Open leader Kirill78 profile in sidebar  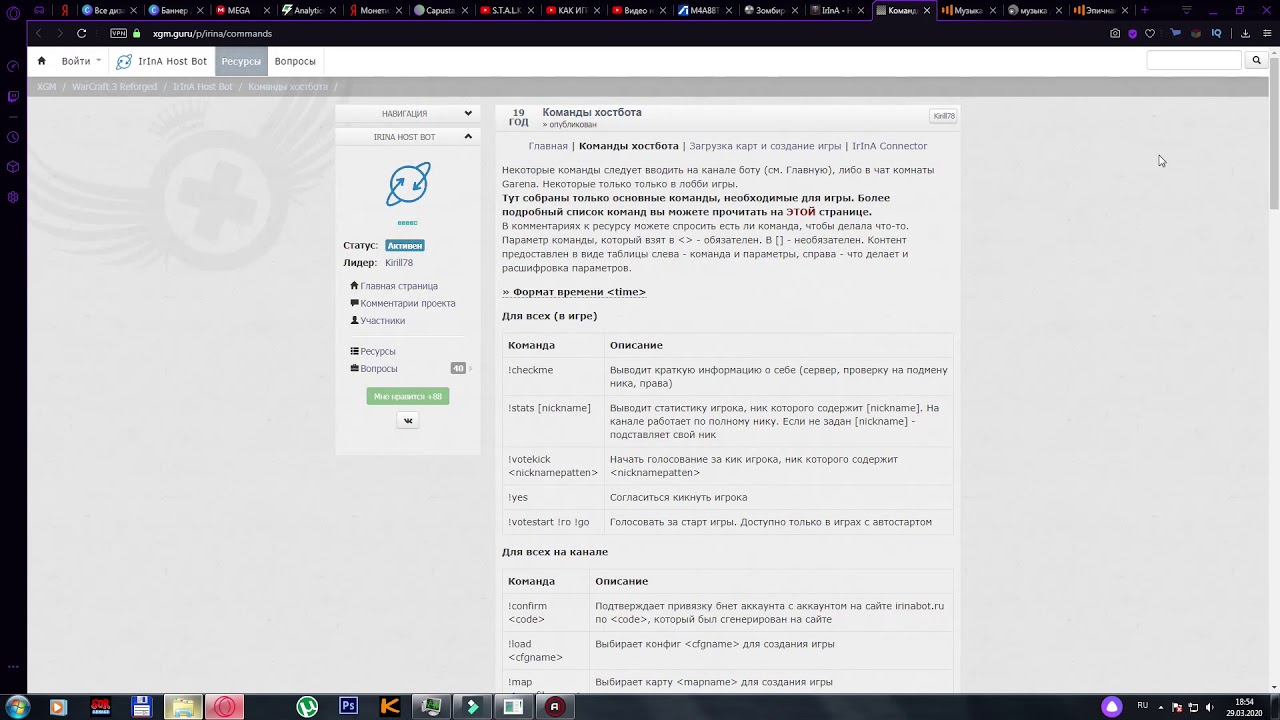pyautogui.click(x=399, y=263)
